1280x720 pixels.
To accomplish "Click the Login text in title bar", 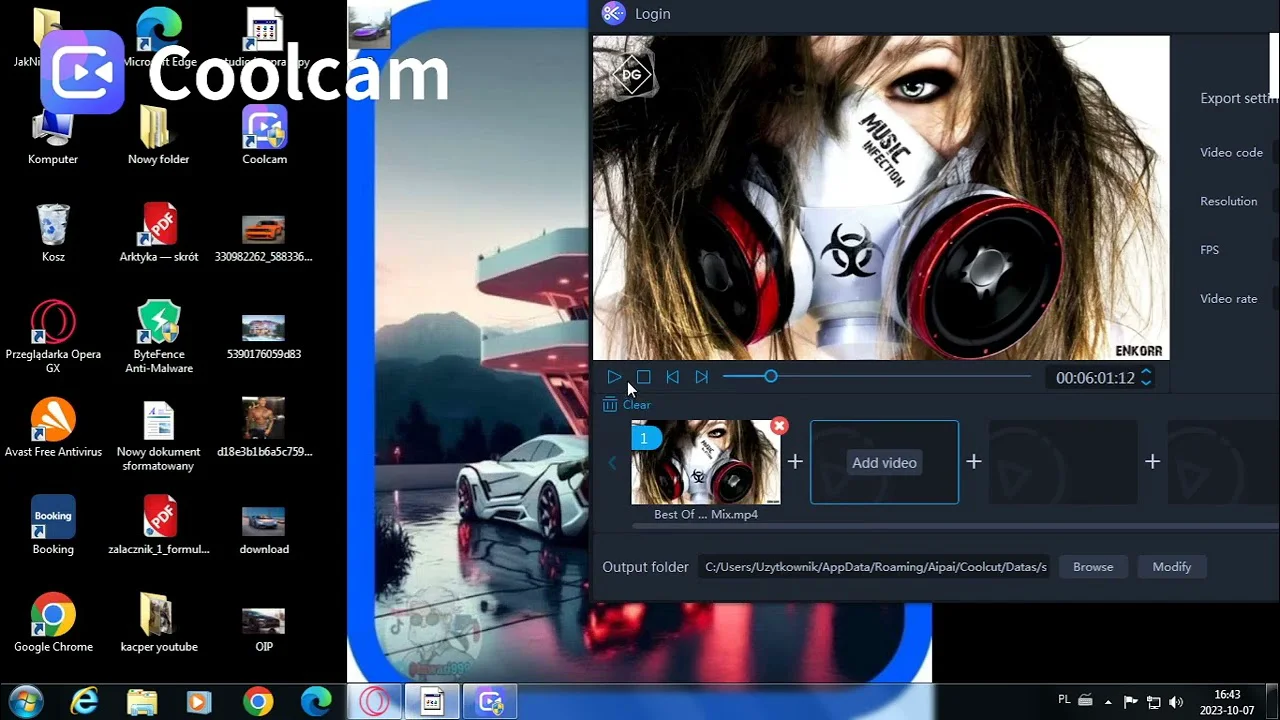I will [652, 14].
